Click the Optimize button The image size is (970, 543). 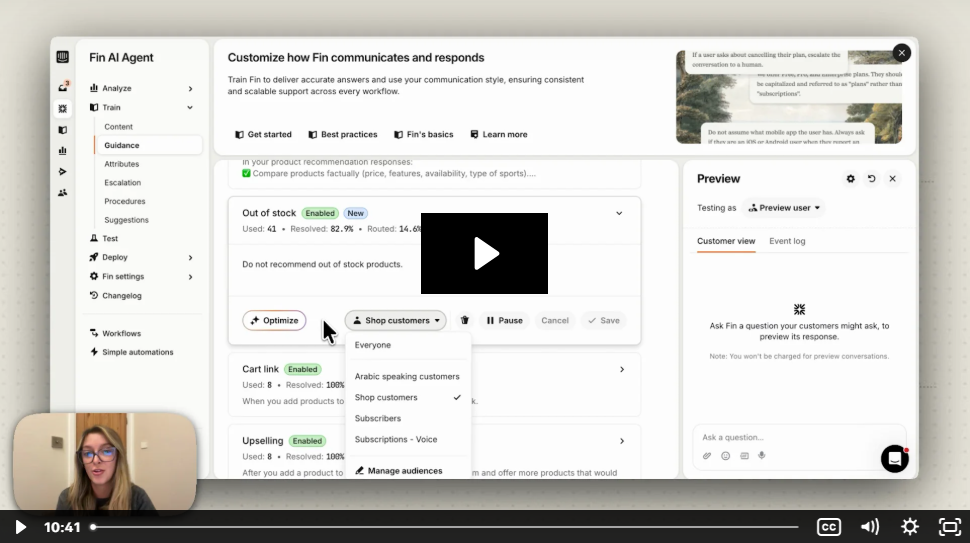pyautogui.click(x=274, y=321)
